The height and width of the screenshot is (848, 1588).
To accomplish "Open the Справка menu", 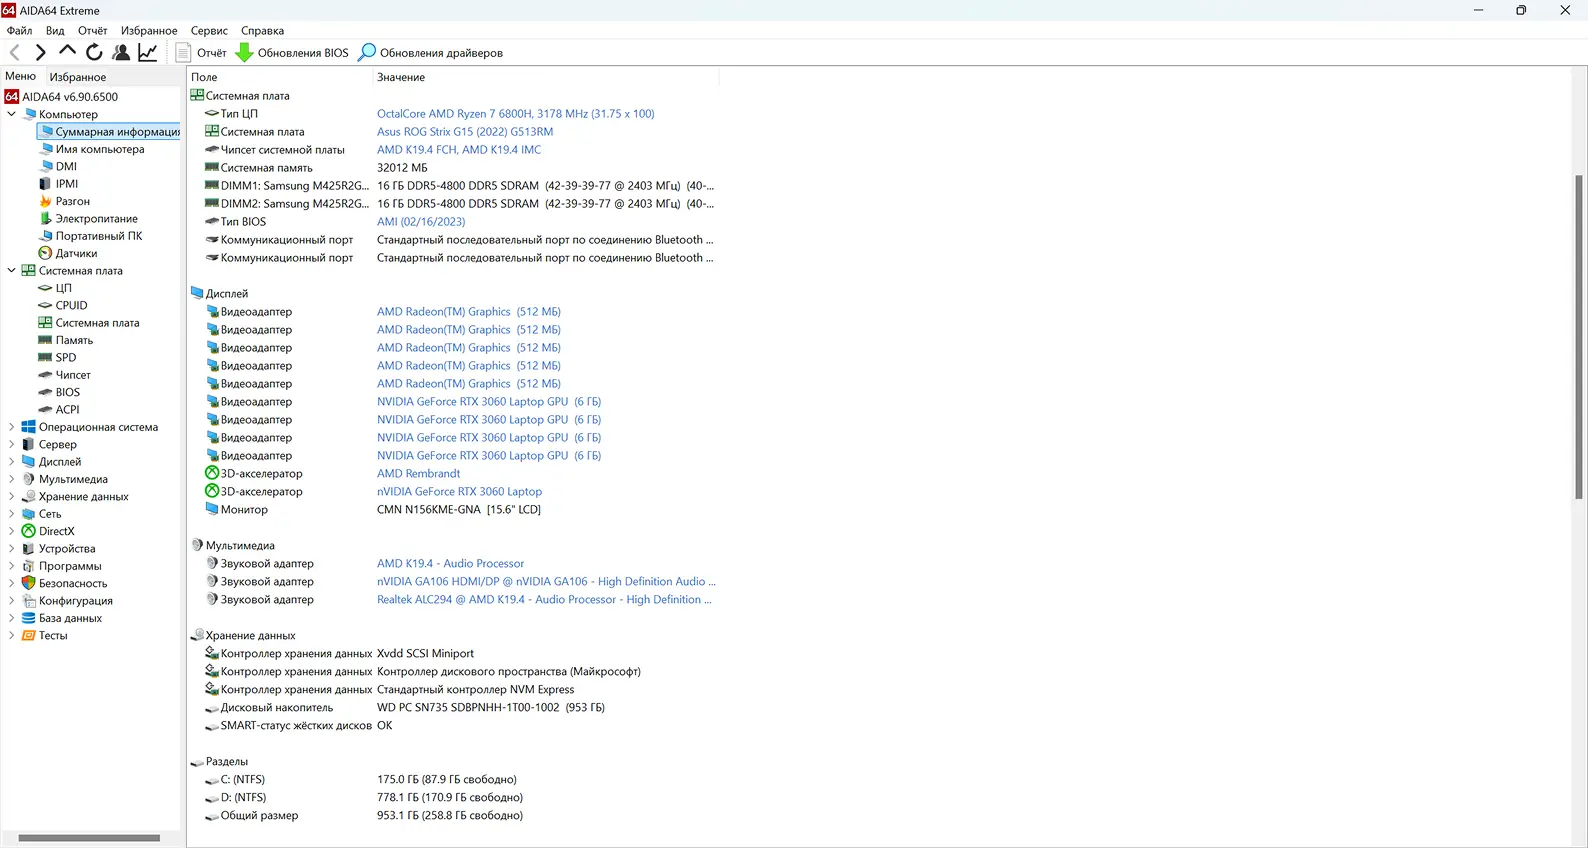I will (x=262, y=31).
